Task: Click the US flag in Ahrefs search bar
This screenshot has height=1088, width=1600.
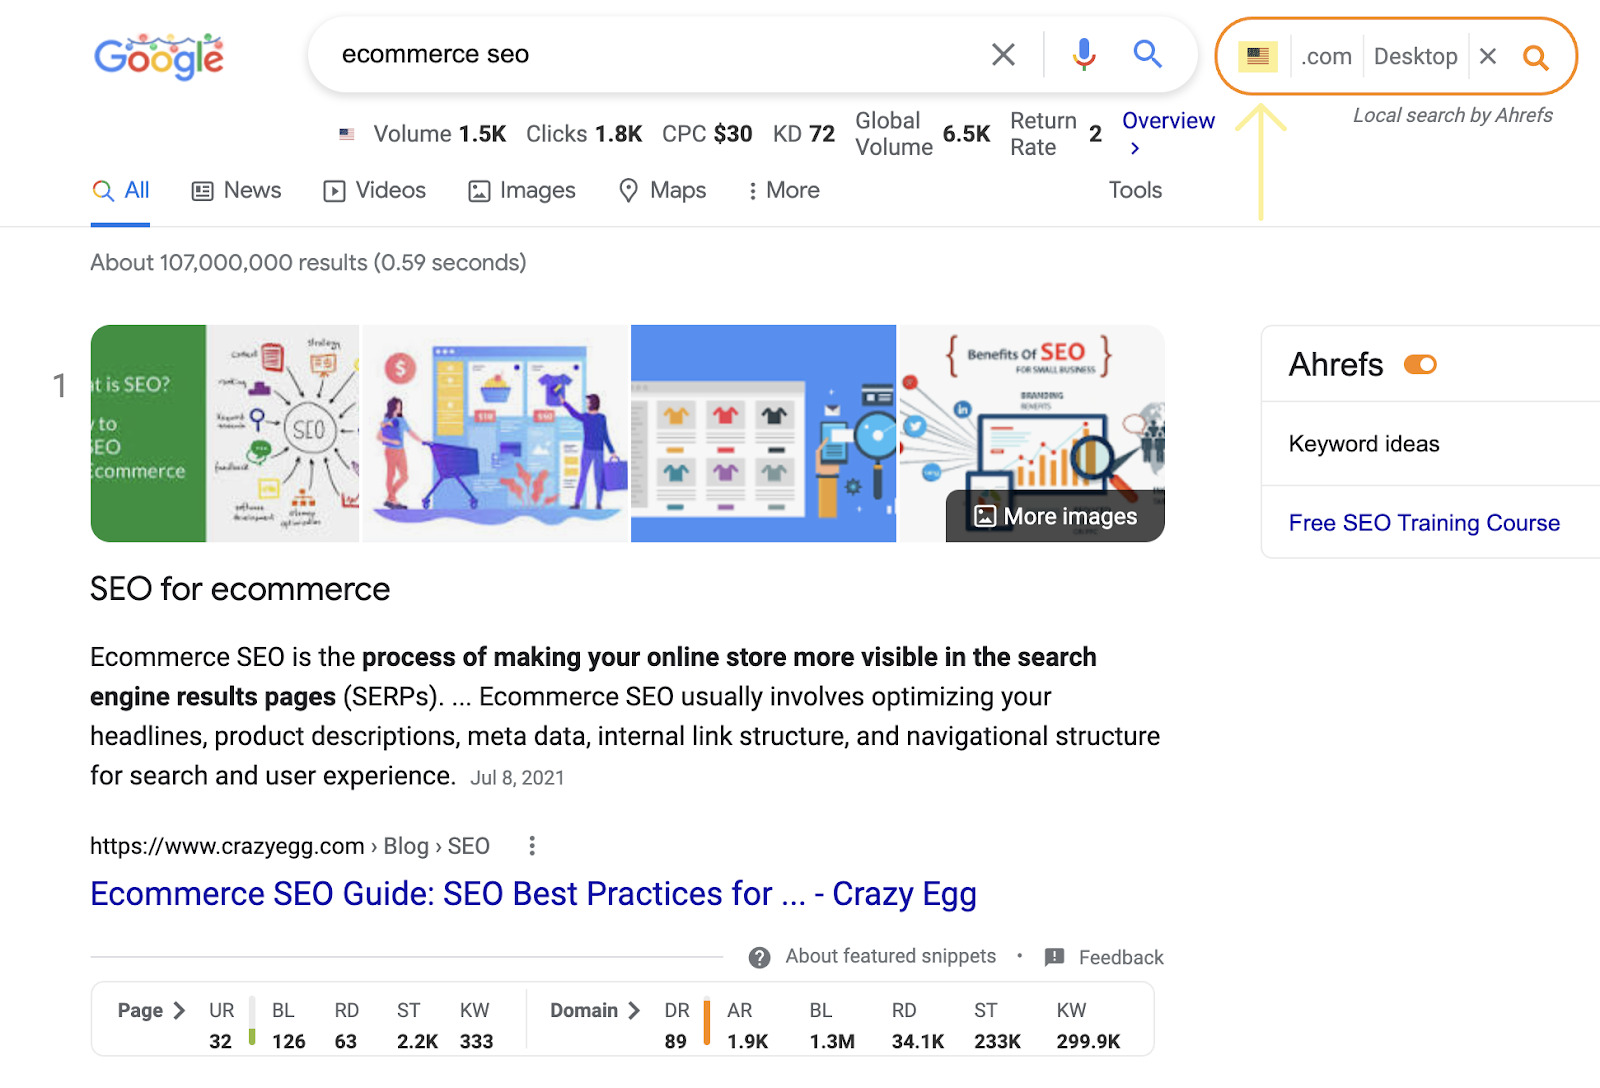Action: pyautogui.click(x=1258, y=57)
